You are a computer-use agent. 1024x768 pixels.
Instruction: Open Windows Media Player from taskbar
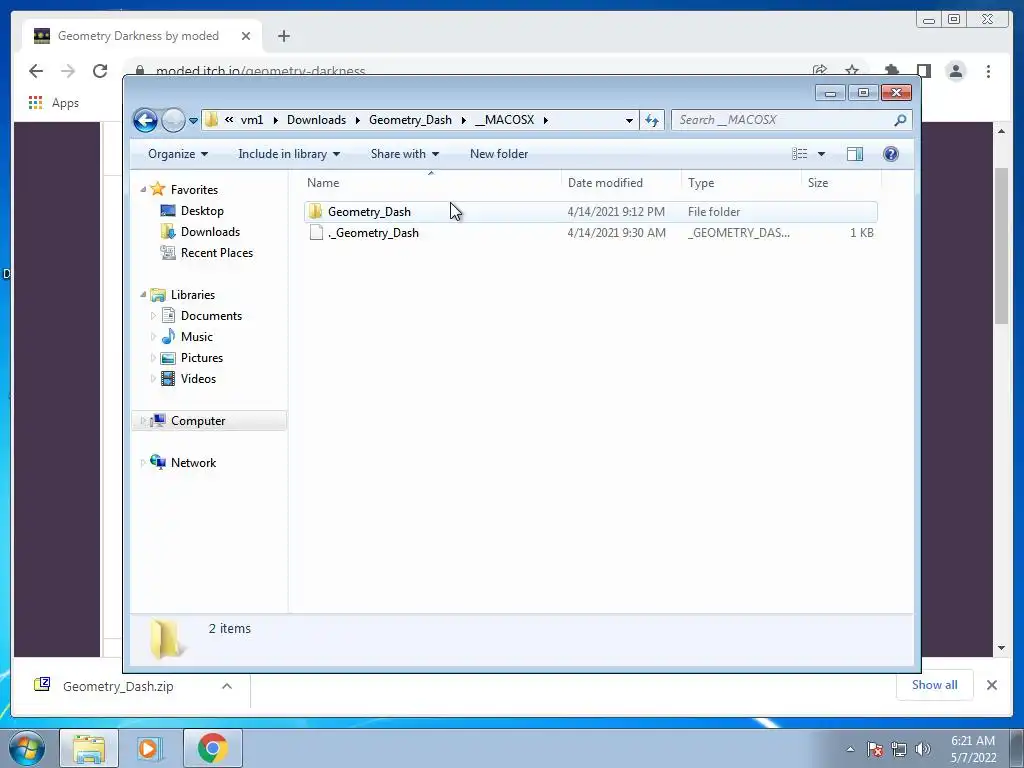(150, 748)
